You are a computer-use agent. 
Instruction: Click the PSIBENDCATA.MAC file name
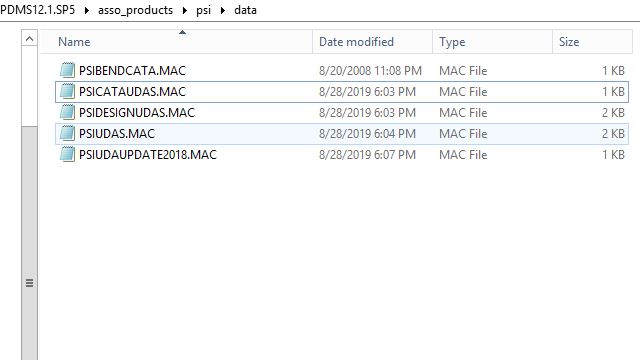point(132,71)
